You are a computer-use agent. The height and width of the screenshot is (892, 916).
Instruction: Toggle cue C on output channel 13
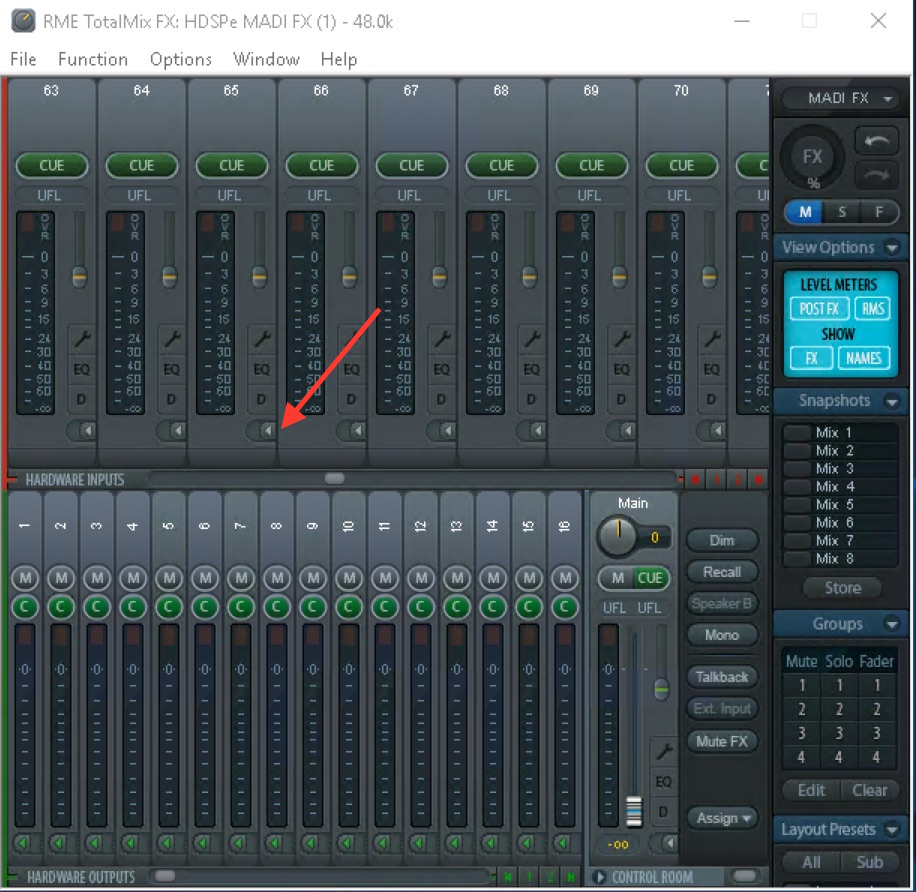click(x=457, y=607)
